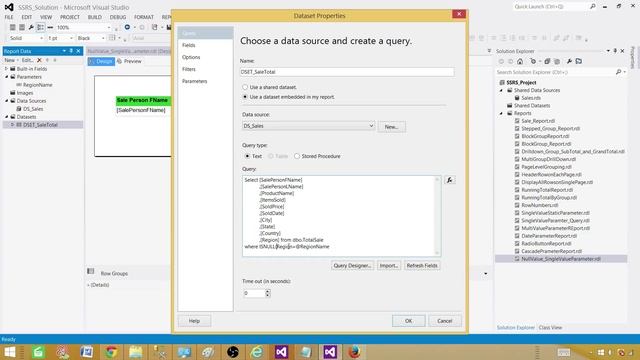
Task: Open NullValue_SingleValueParameter.rdl in Solution Explorer
Action: [x=561, y=259]
